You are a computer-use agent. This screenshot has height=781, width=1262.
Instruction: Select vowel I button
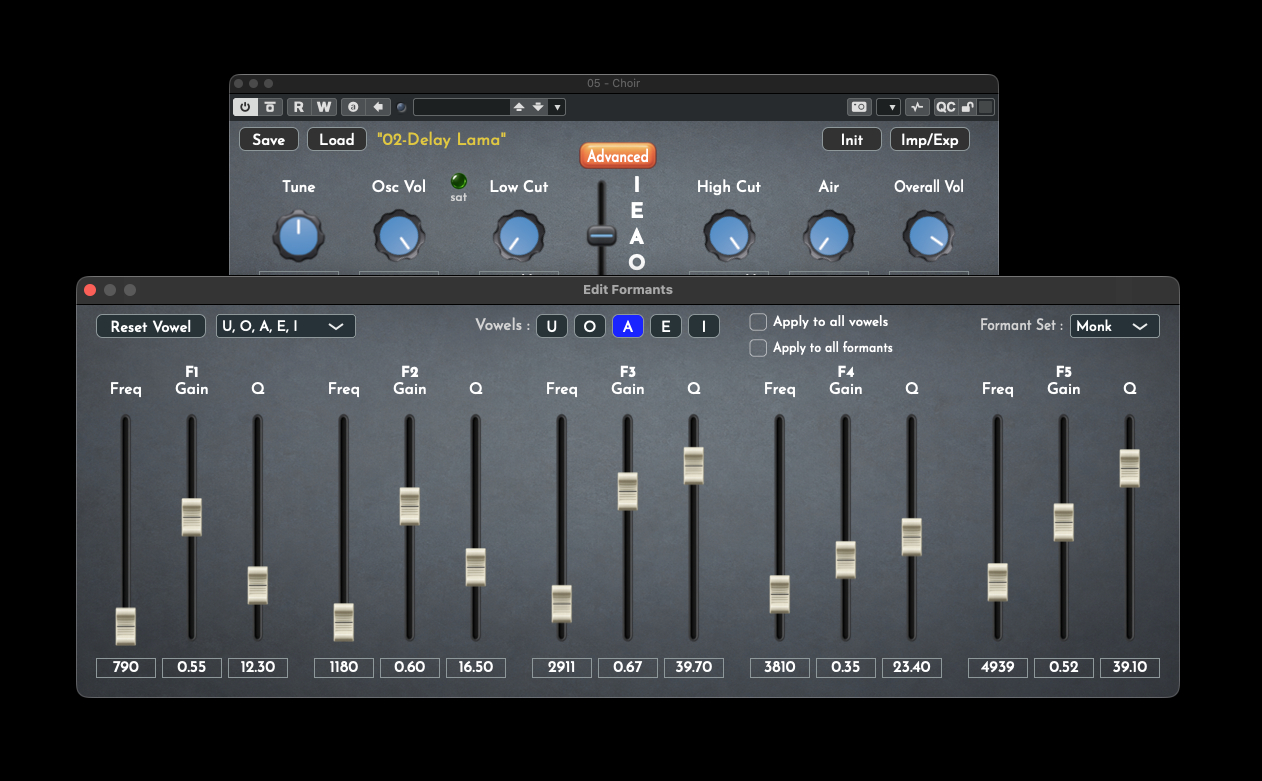pos(704,326)
